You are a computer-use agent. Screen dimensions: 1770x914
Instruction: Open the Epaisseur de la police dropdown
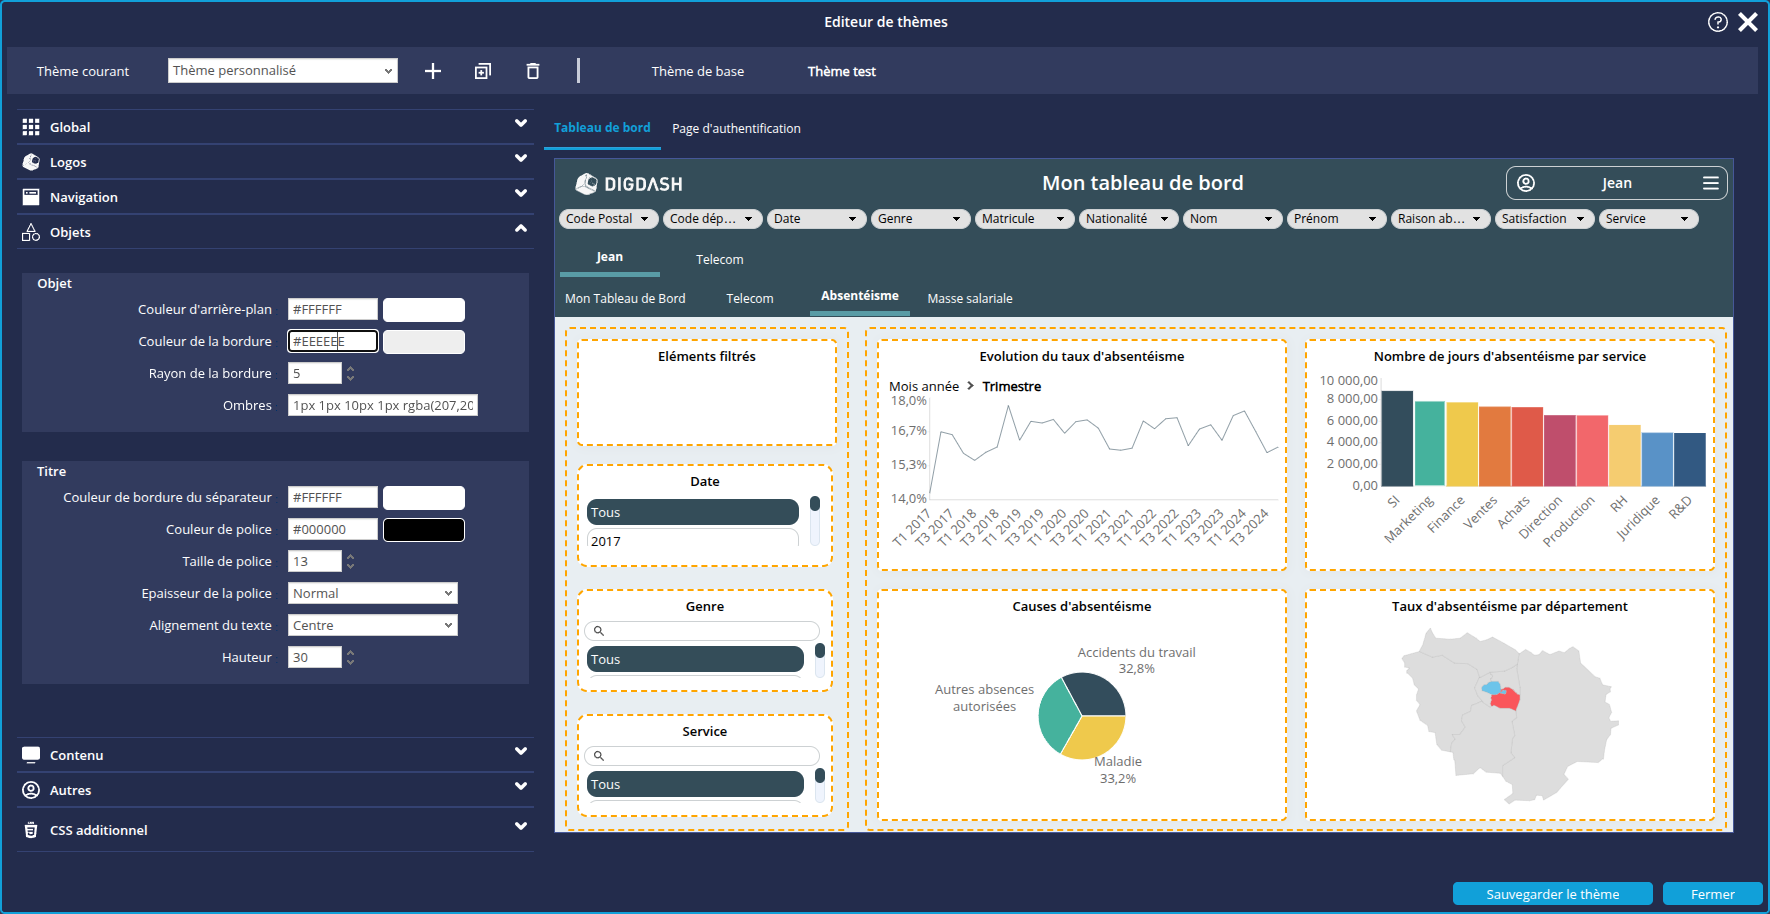coord(372,593)
